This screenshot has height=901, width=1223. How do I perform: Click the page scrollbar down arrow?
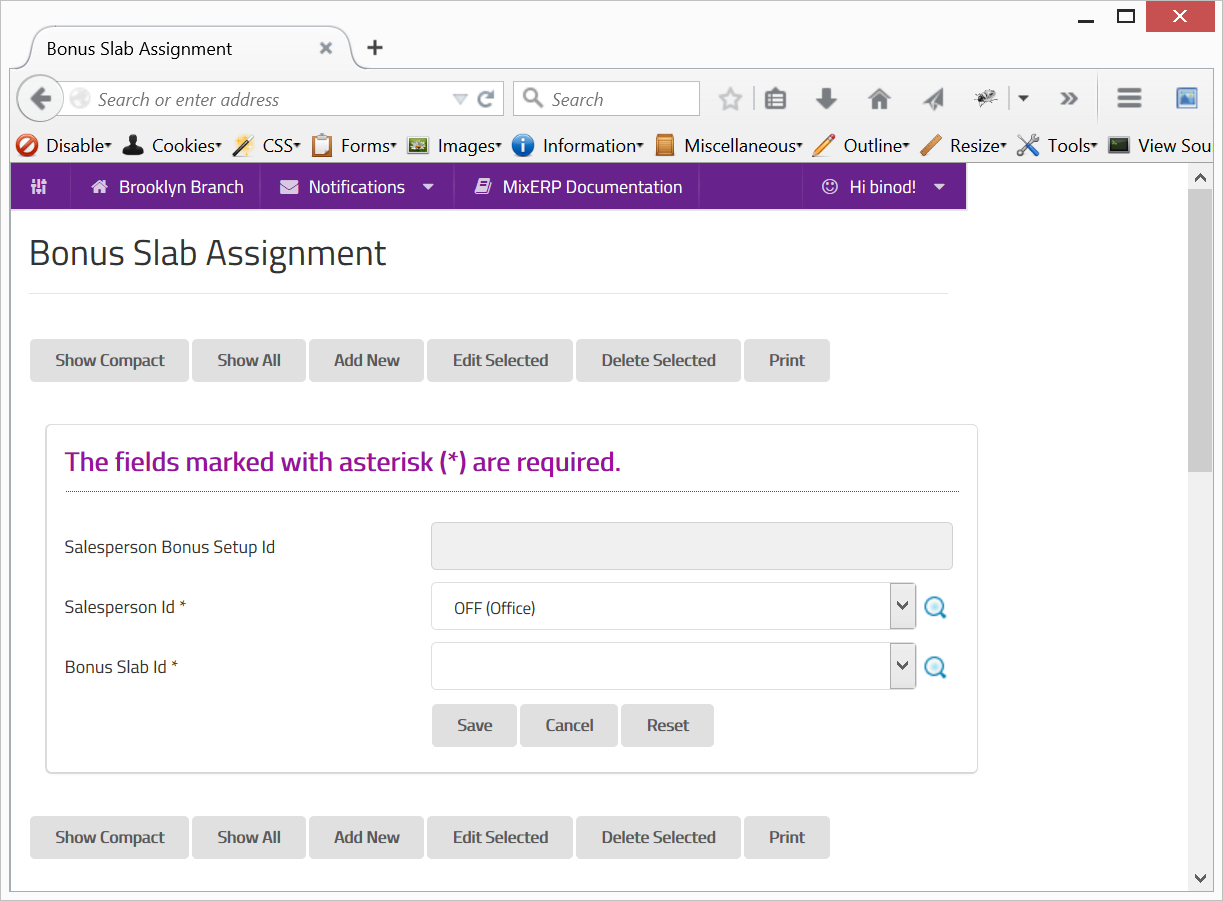(x=1201, y=878)
